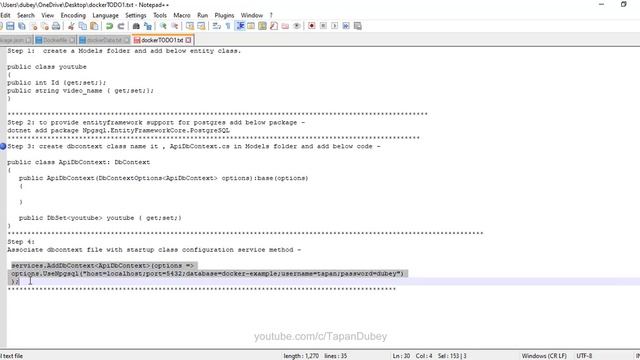Open the Function List panel icon
The width and height of the screenshot is (640, 360).
274,26
